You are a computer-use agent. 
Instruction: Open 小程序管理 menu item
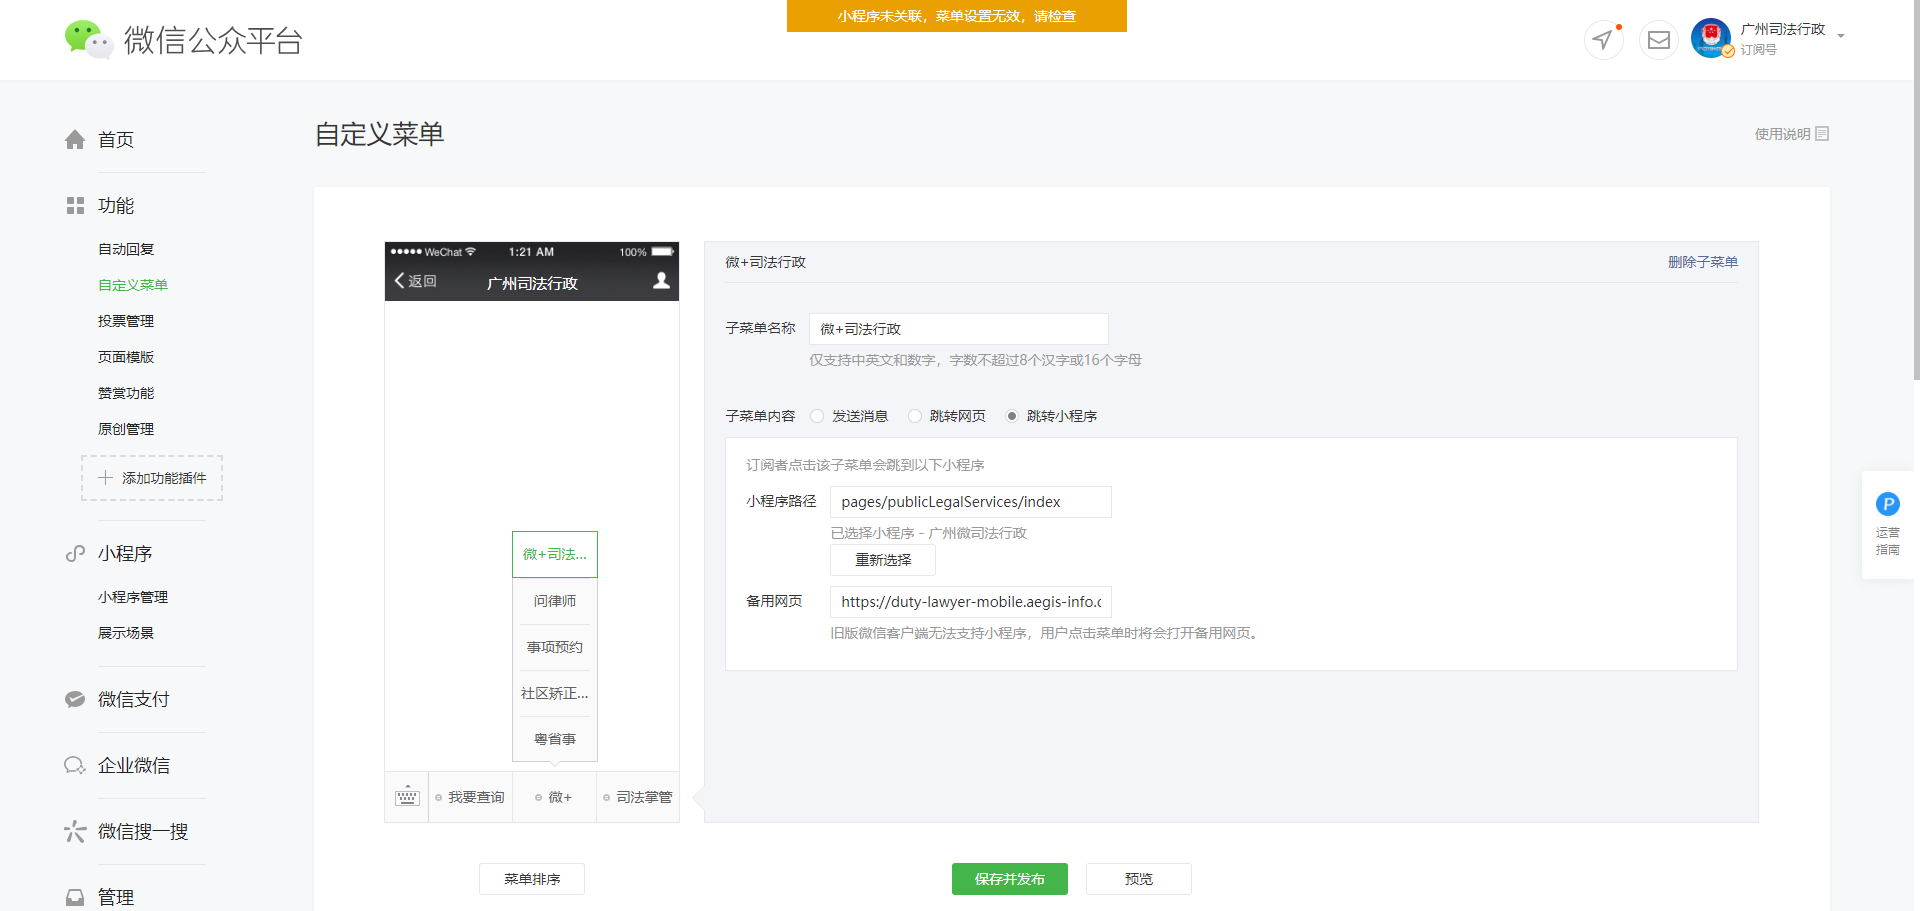tap(133, 597)
